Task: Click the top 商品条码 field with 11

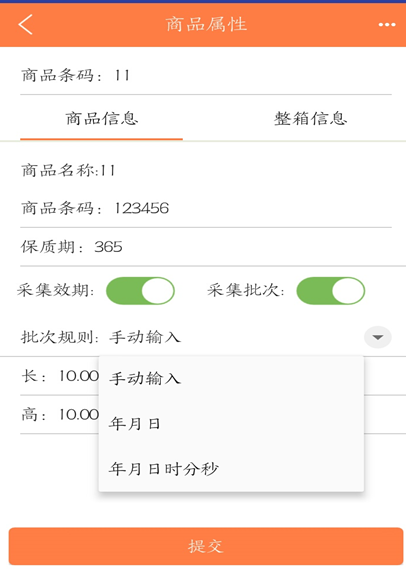Action: (x=206, y=76)
